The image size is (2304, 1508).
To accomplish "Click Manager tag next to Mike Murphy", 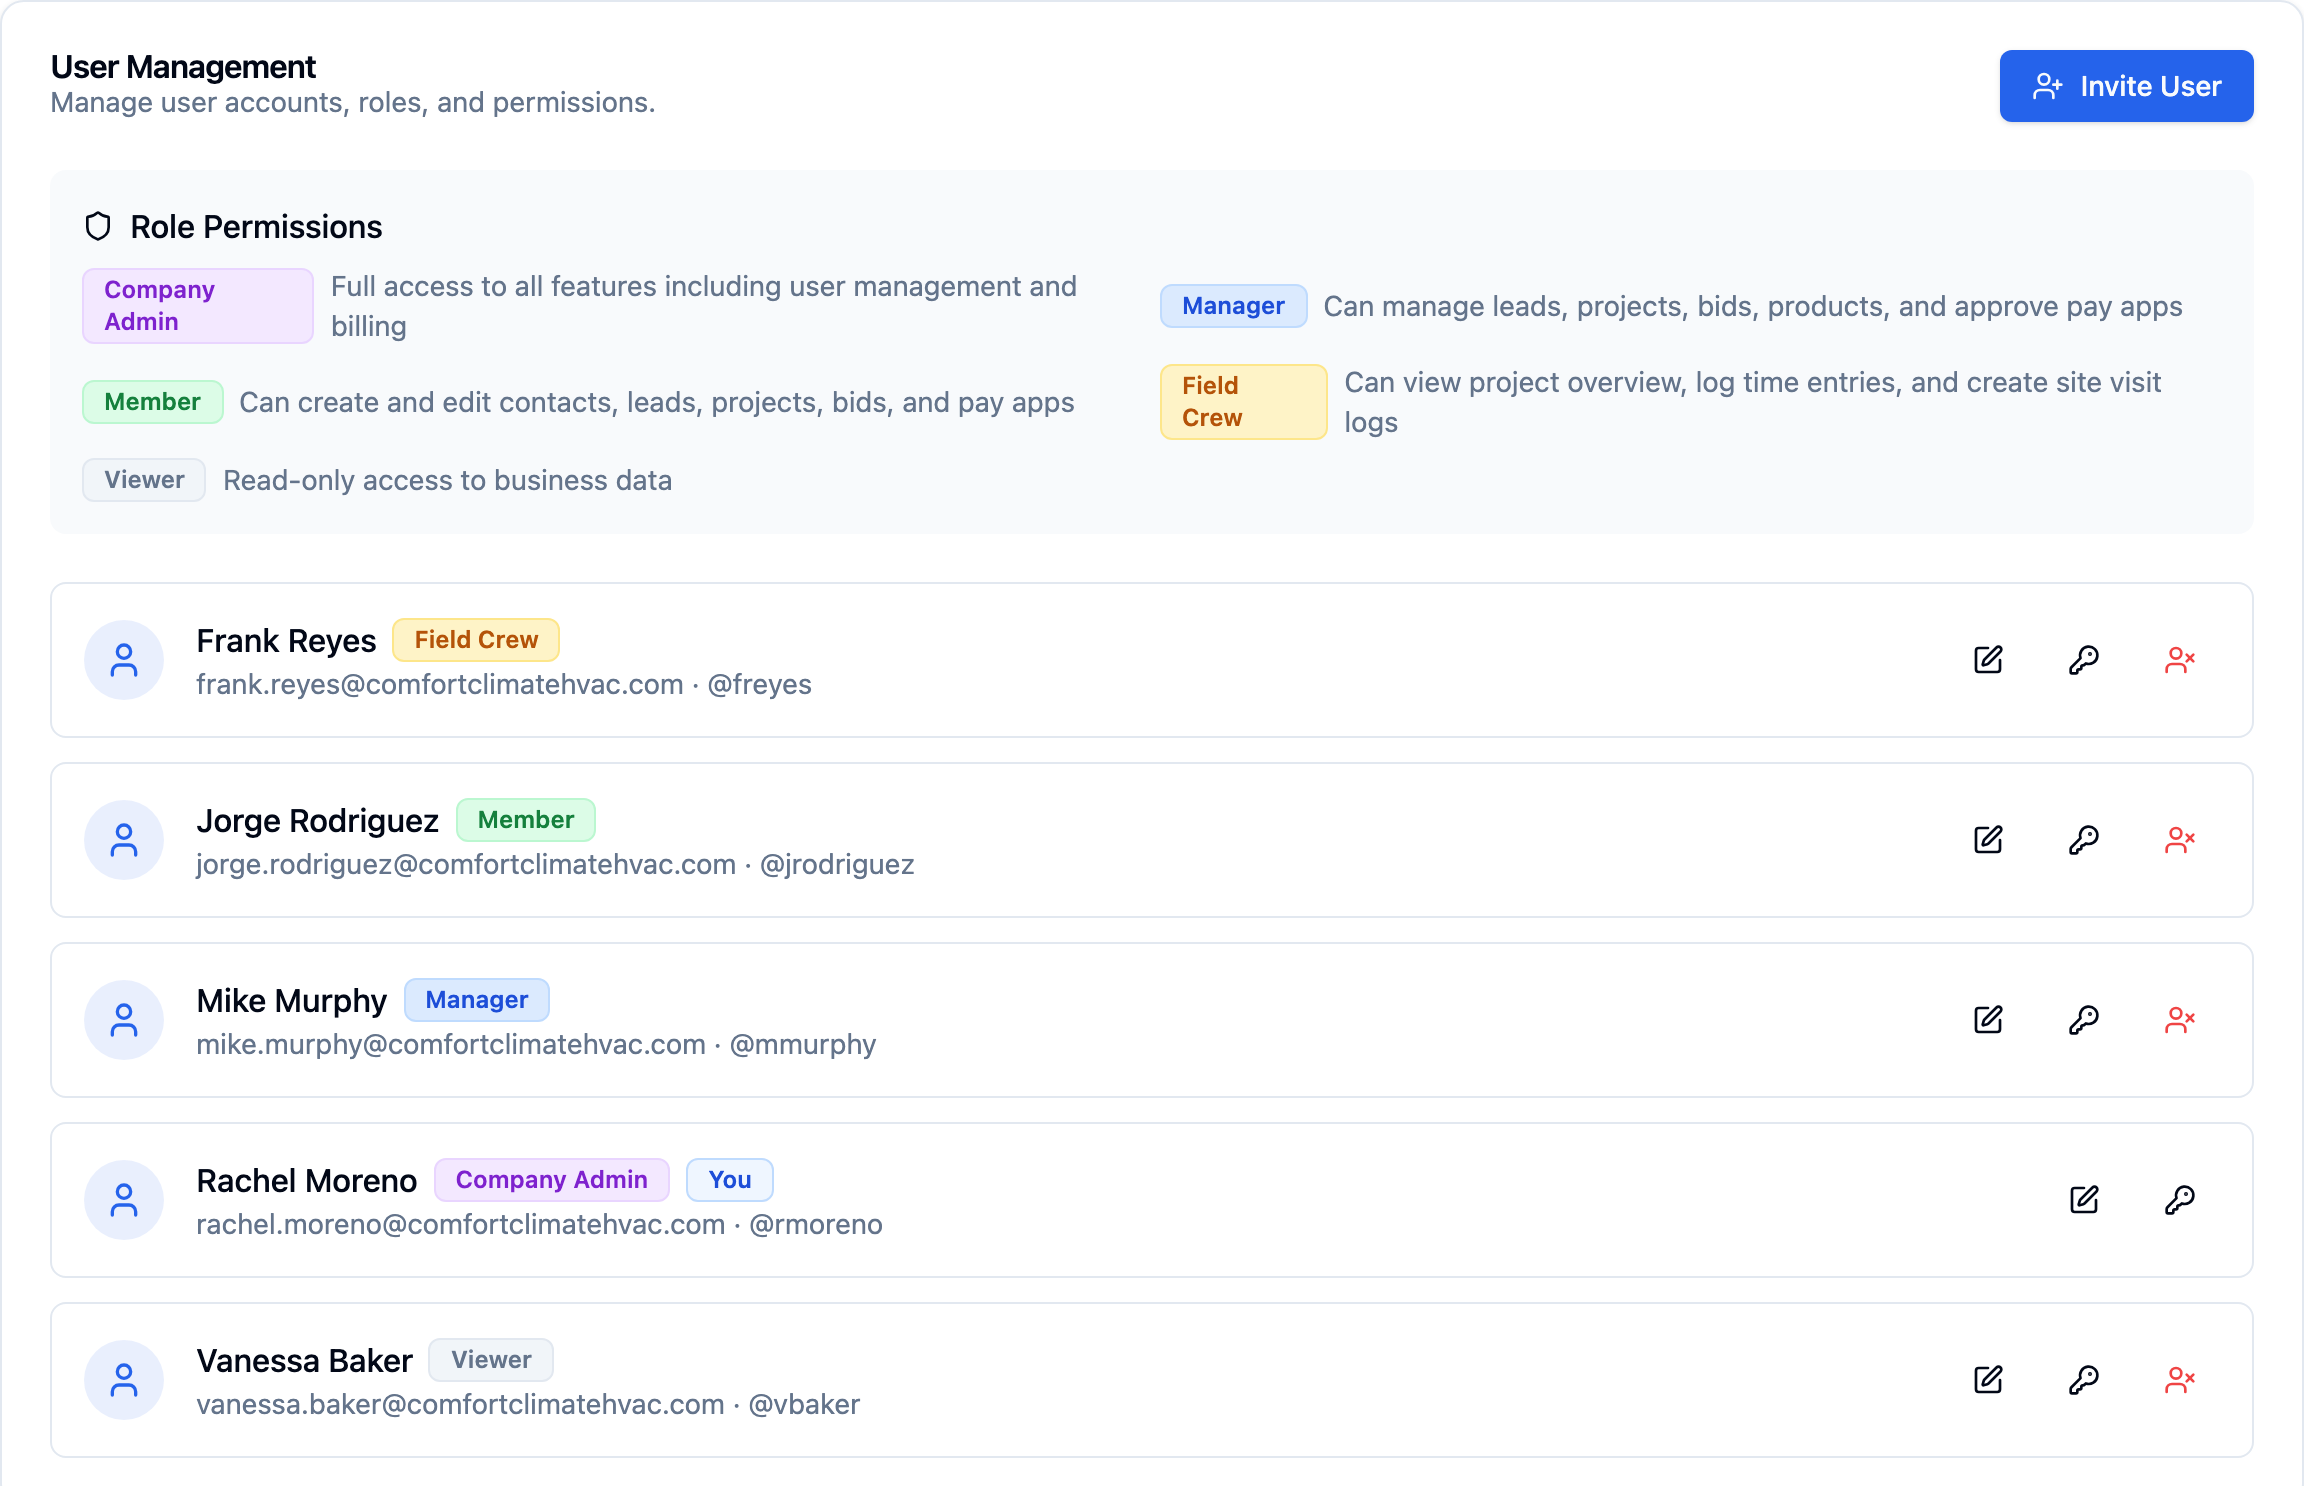I will point(477,1000).
